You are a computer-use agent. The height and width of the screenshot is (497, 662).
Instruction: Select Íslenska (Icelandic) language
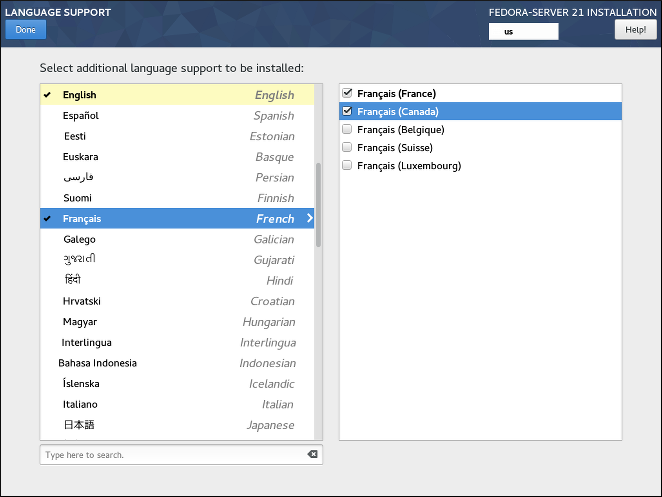[x=177, y=384]
